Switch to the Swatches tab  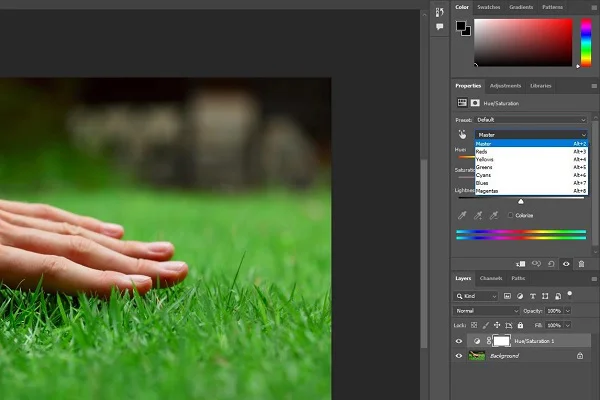pyautogui.click(x=489, y=7)
